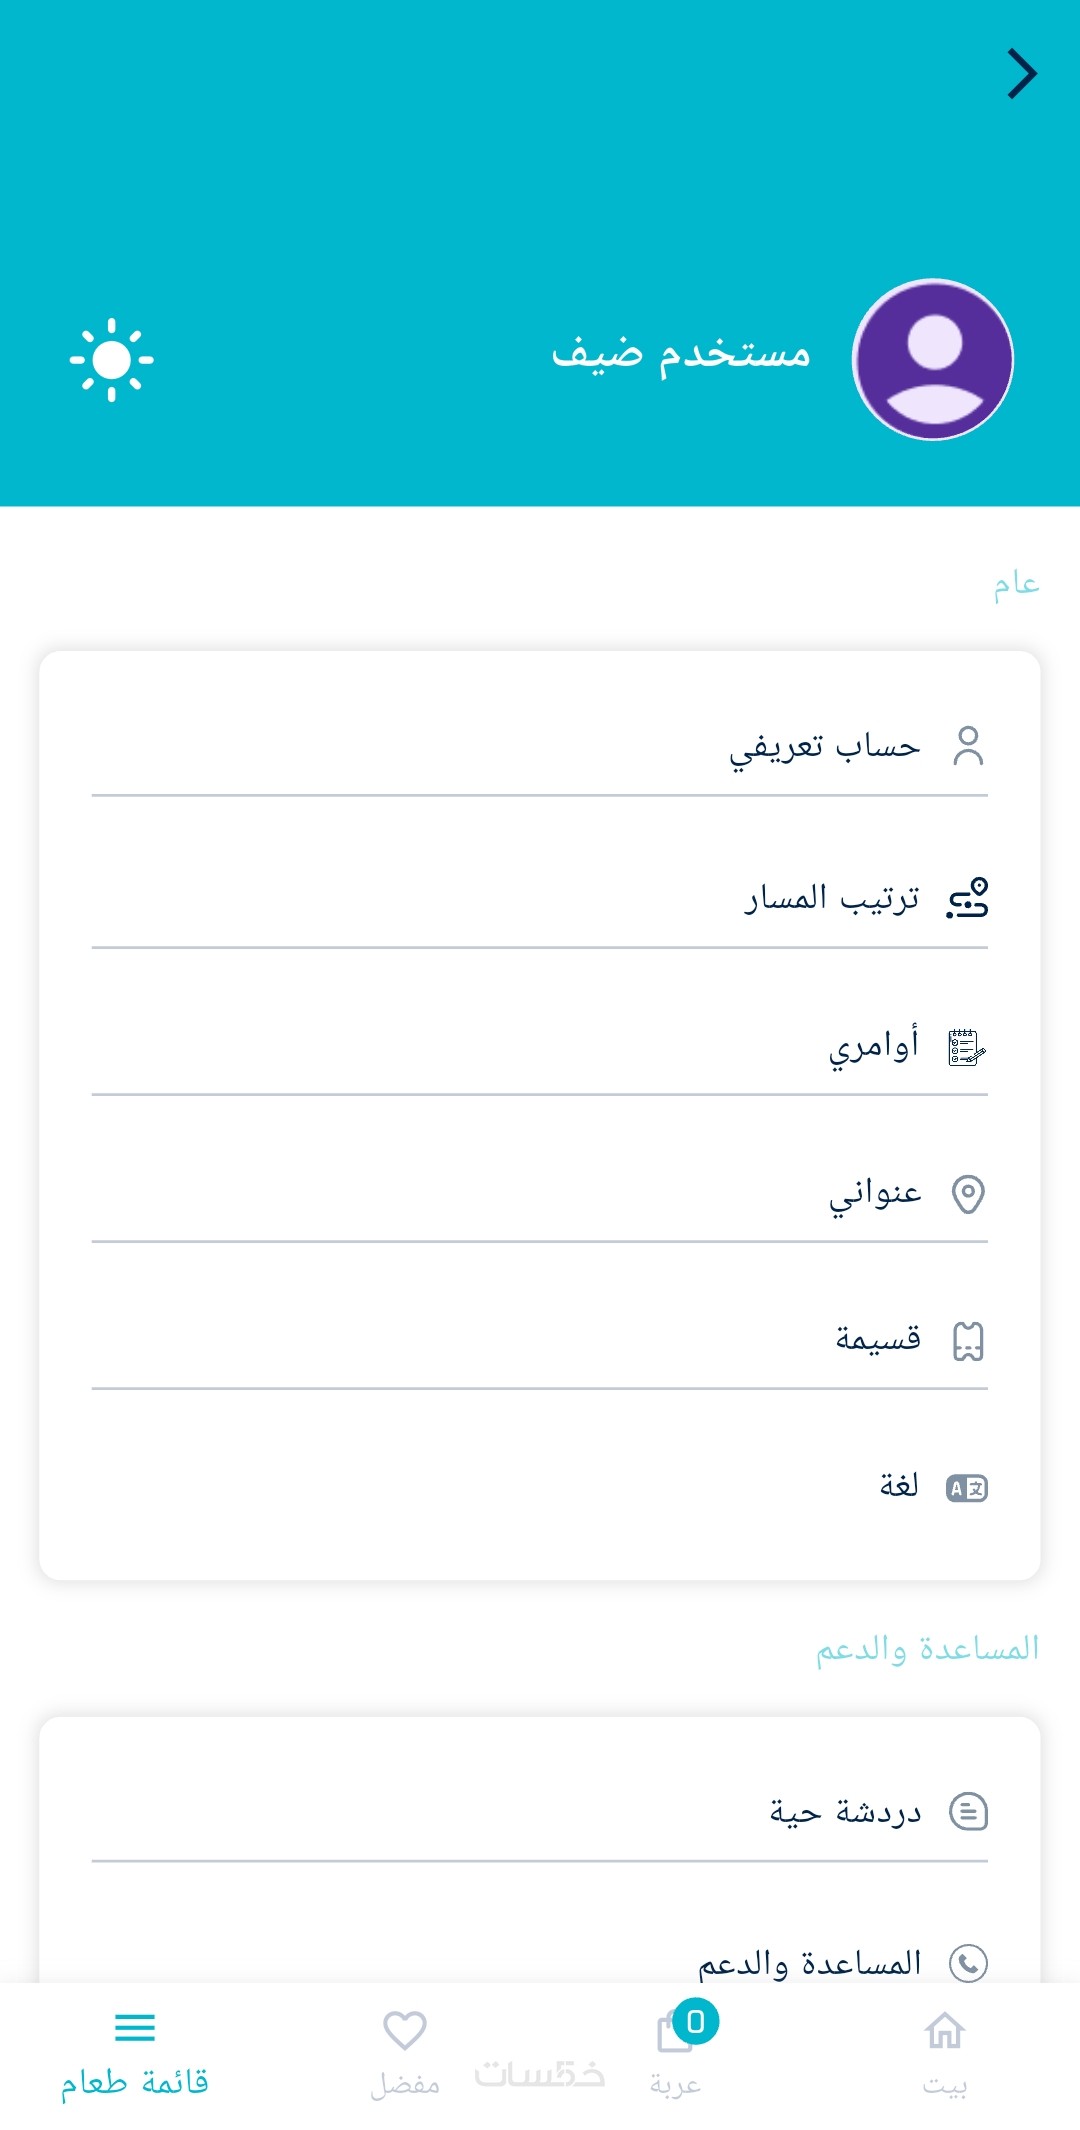Click the help and support phone icon
Screen dimensions: 1080x2130
[967, 1963]
